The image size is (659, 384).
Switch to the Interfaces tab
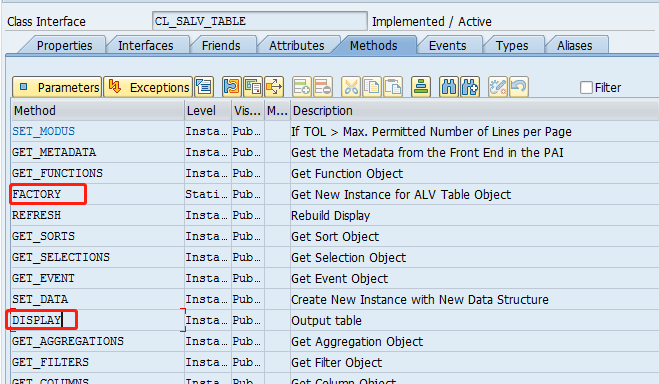pos(145,45)
